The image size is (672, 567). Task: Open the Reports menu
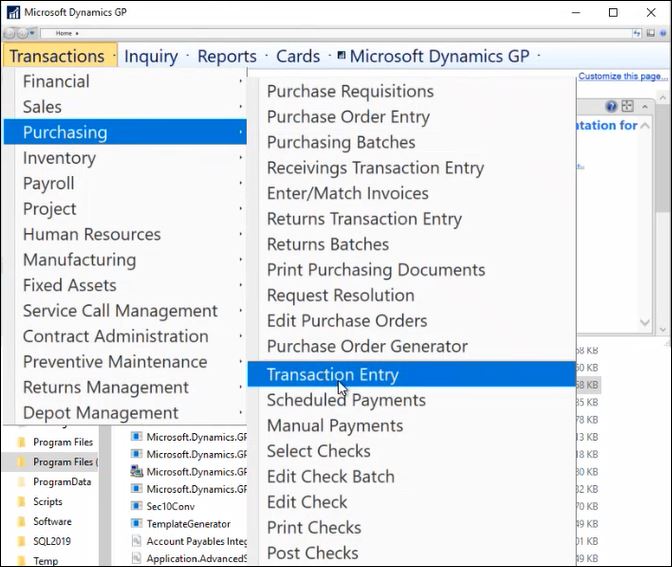click(x=227, y=56)
